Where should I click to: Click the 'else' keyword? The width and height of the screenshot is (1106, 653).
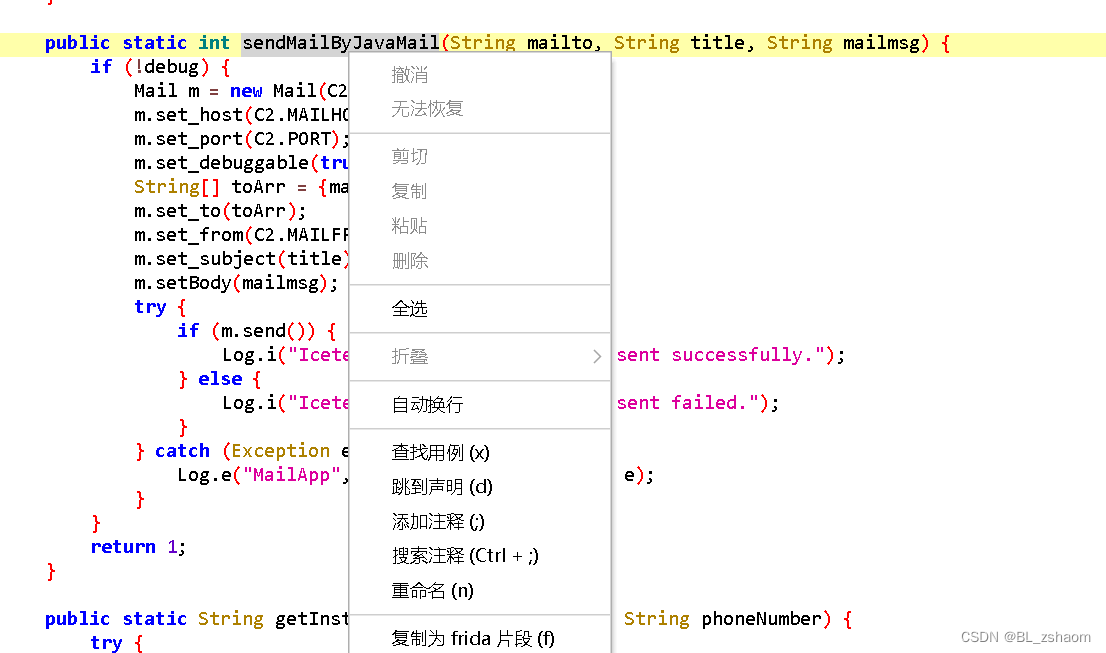pyautogui.click(x=220, y=379)
